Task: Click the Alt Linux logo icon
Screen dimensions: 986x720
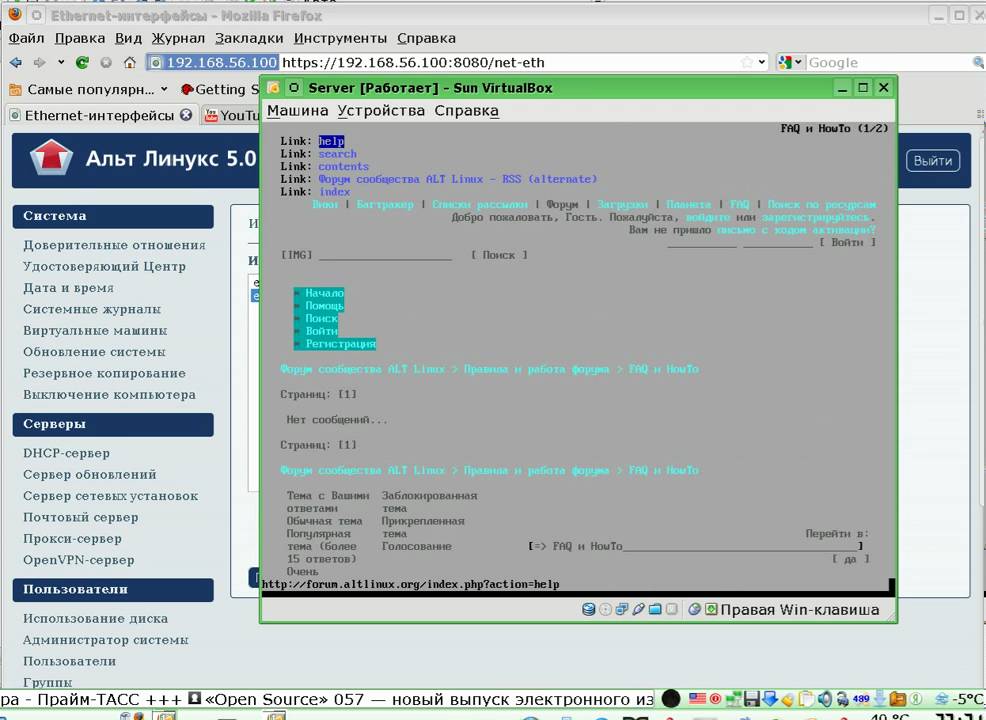Action: 51,157
